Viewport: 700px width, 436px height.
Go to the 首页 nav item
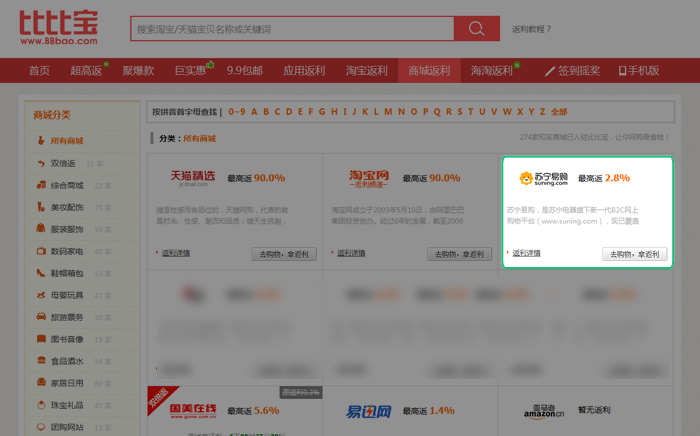[x=39, y=71]
